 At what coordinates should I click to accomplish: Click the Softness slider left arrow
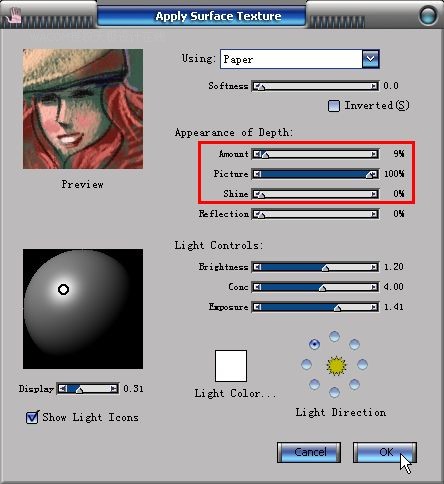[257, 86]
